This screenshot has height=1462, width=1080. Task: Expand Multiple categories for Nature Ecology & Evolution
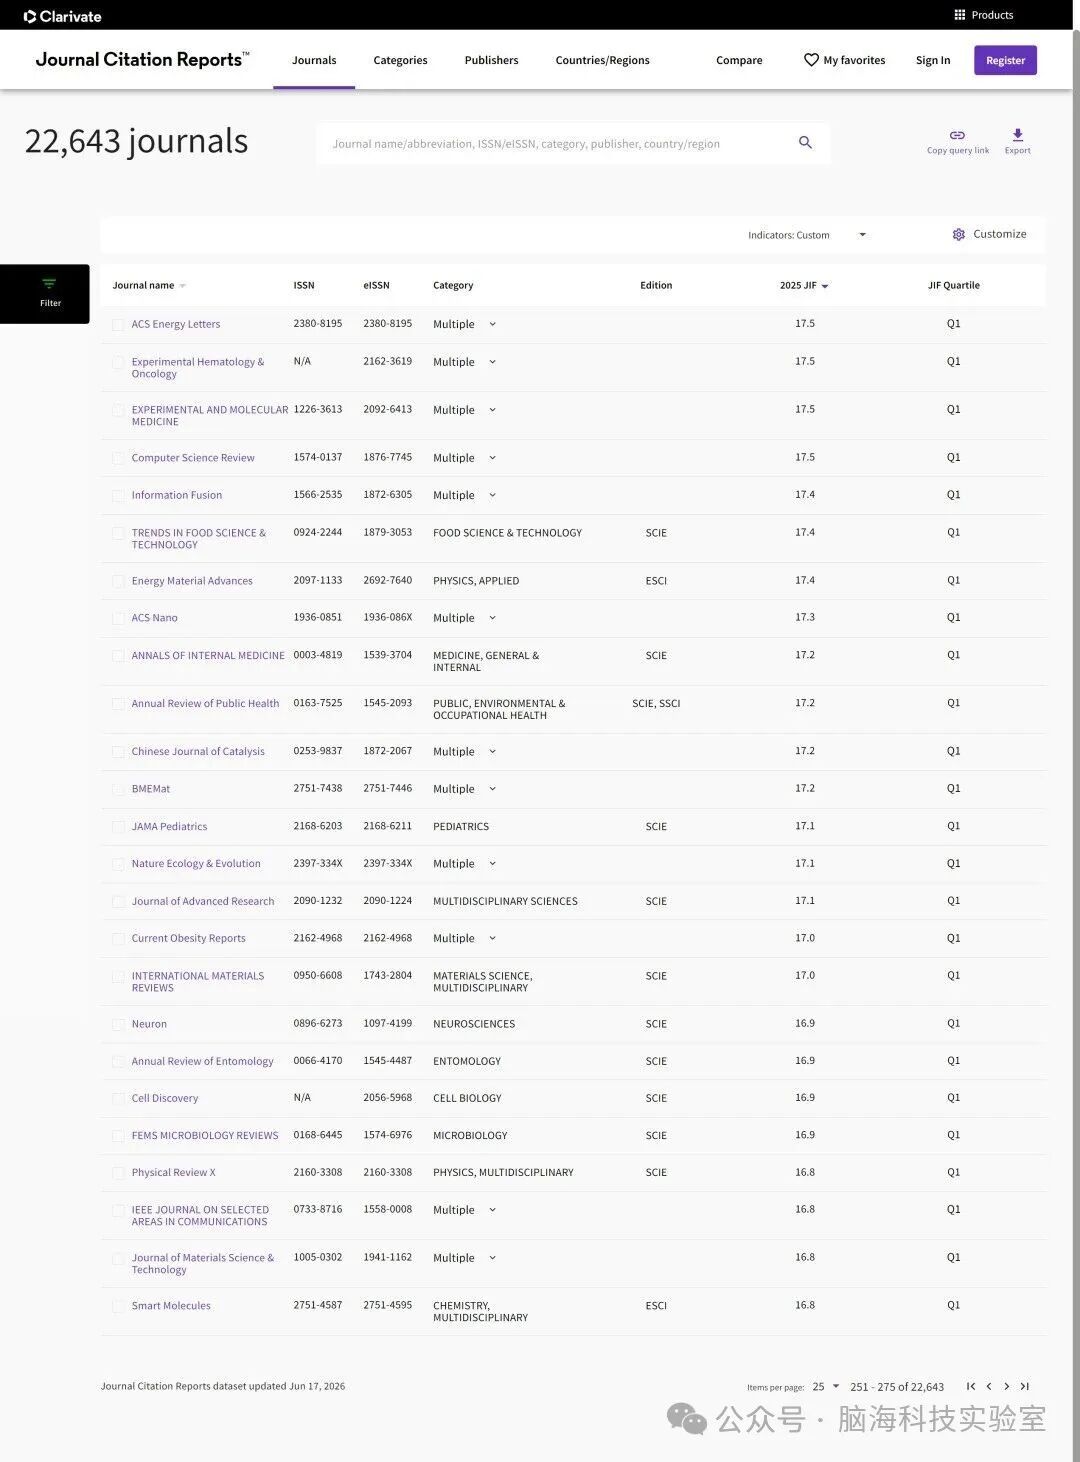tap(492, 863)
